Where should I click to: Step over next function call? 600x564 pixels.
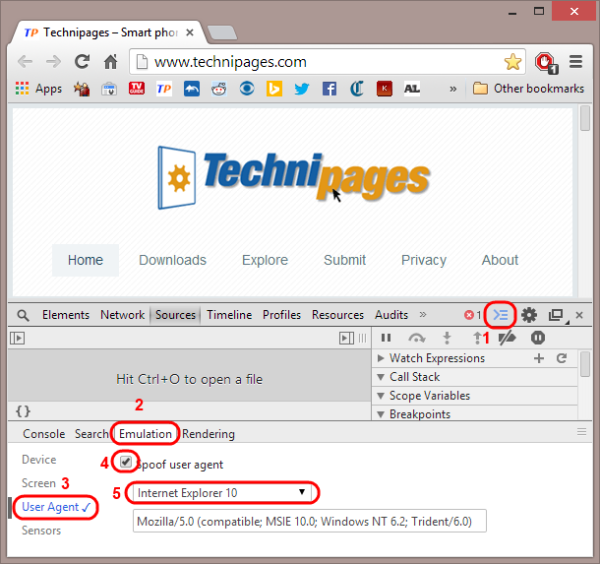(x=417, y=338)
